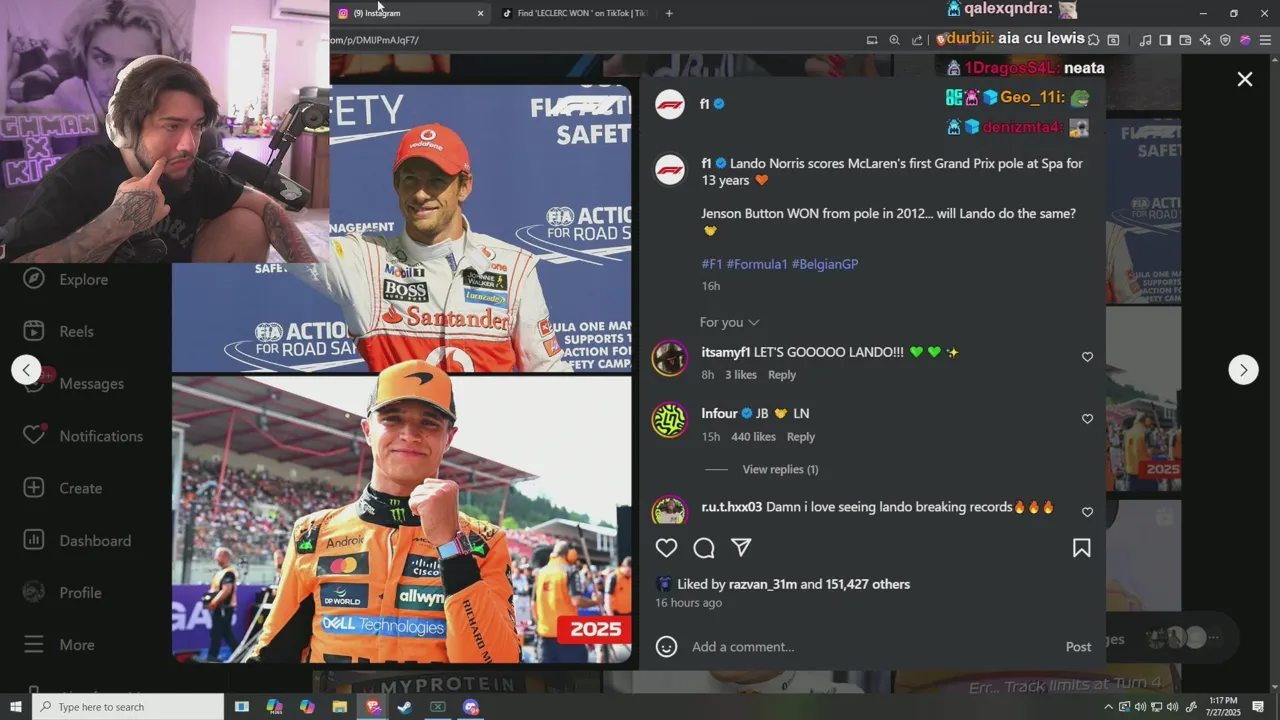Open f1 profile avatar in post header
The width and height of the screenshot is (1280, 720).
(x=670, y=104)
